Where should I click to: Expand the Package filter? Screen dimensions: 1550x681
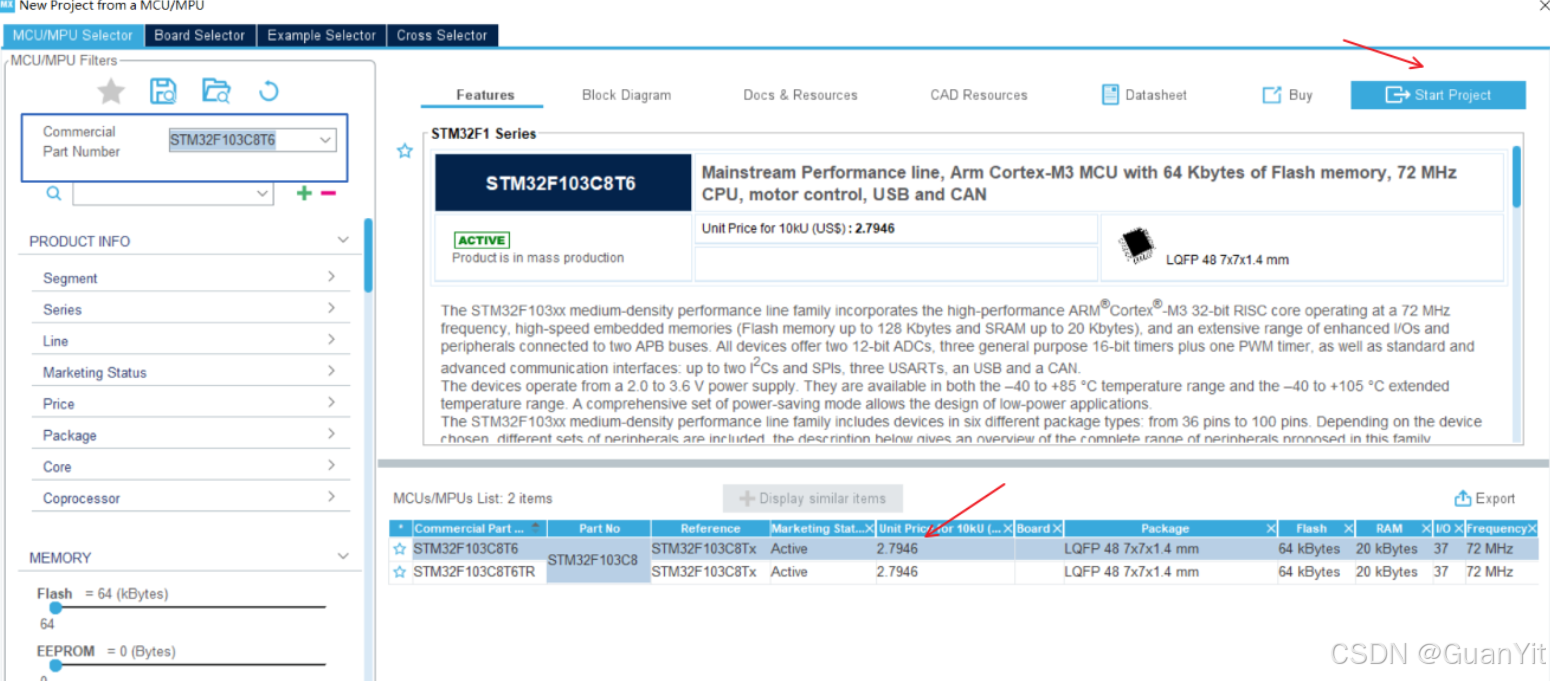331,434
